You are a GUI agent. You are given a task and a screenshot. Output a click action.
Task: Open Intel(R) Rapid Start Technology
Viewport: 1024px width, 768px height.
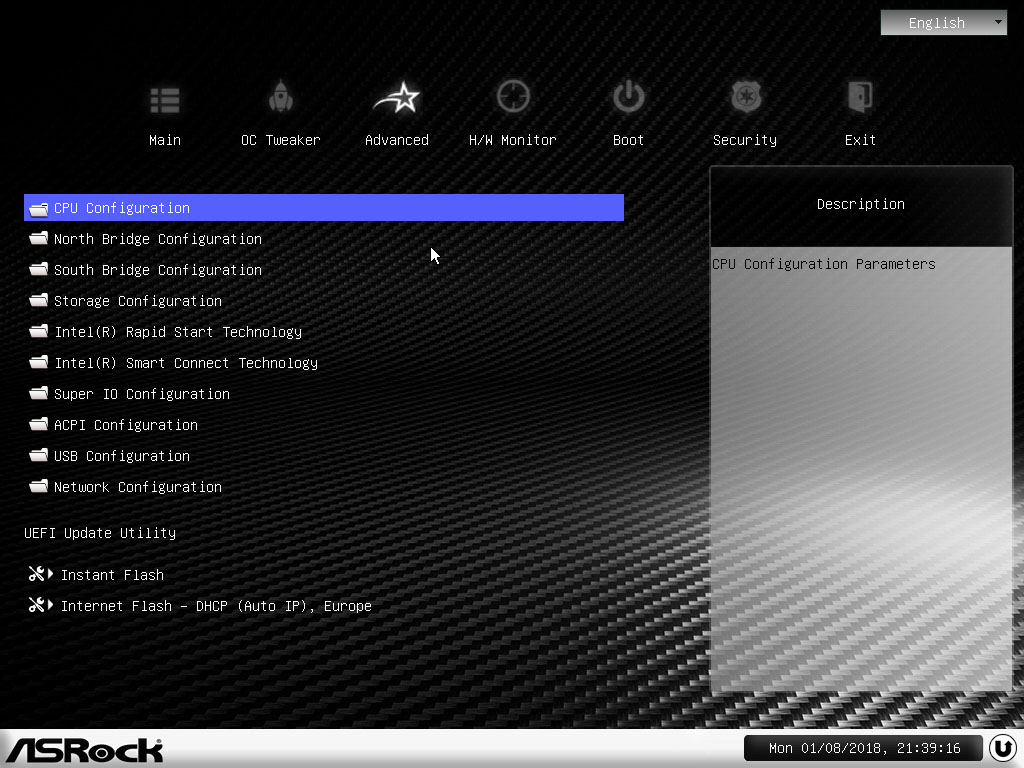tap(178, 332)
